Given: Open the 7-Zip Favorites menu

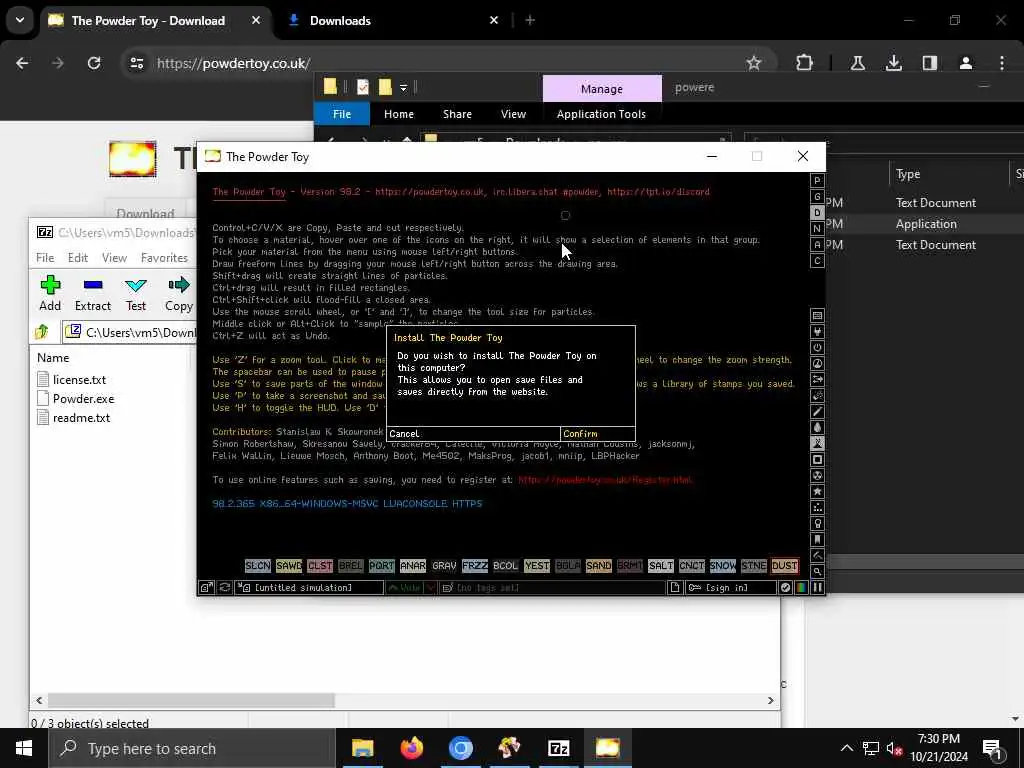Looking at the screenshot, I should (164, 257).
